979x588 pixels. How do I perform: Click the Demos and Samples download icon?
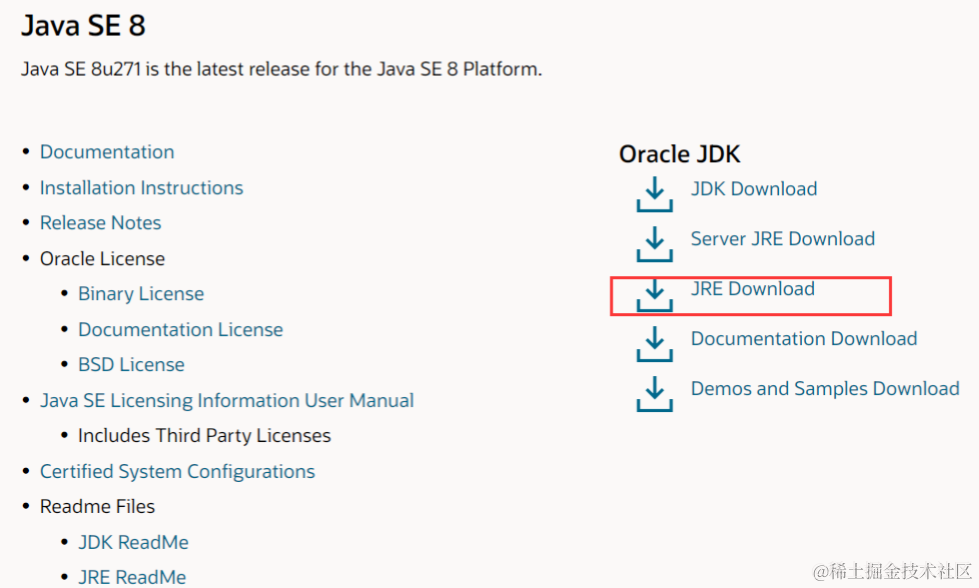[x=654, y=394]
